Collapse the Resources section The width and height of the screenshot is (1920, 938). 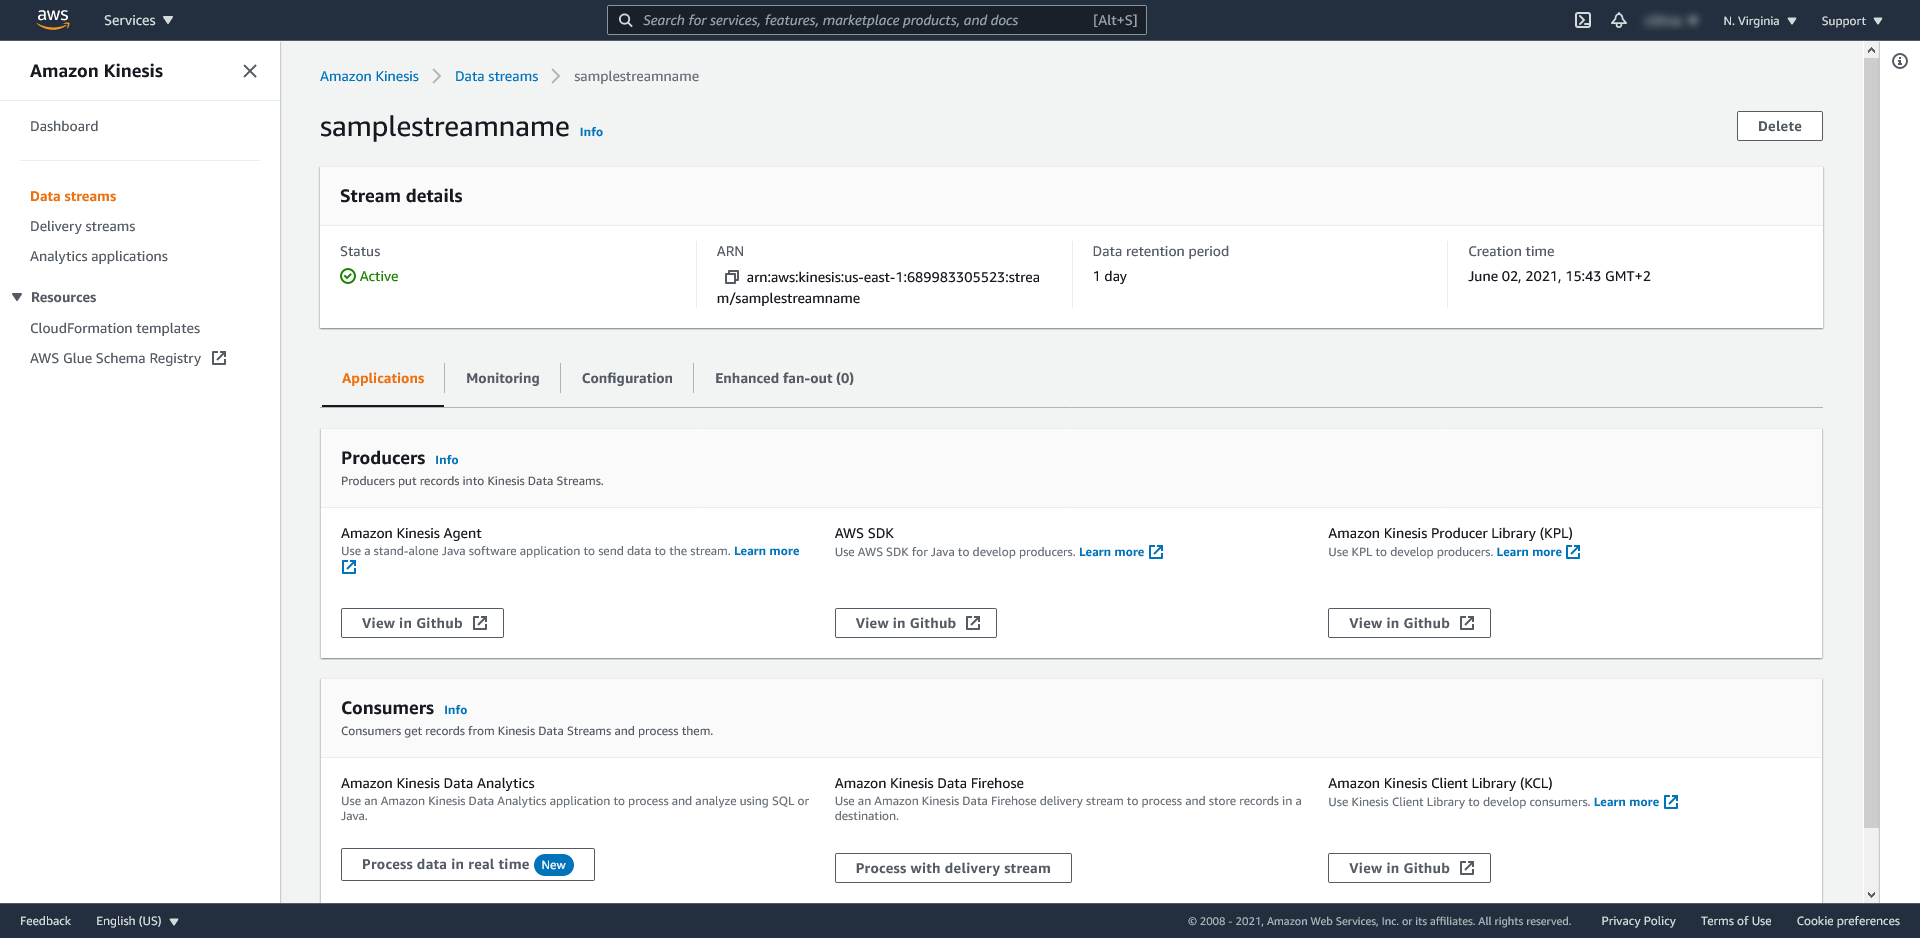click(x=17, y=297)
